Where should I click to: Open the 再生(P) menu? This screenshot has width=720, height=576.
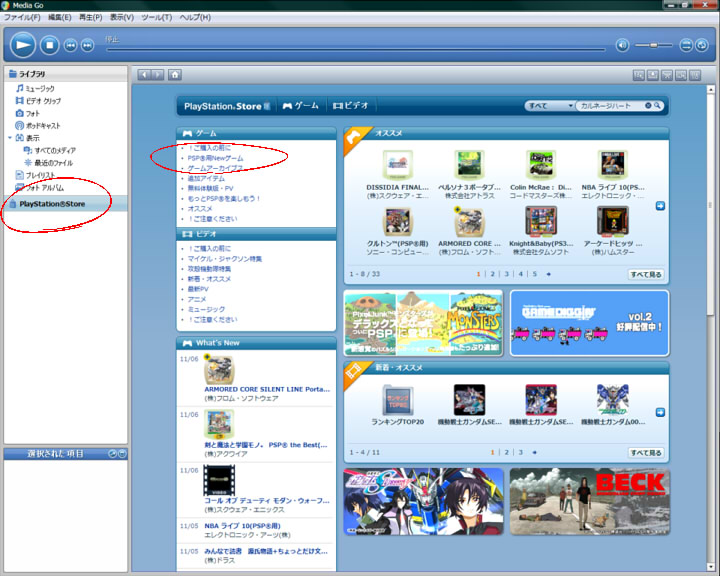coord(90,17)
